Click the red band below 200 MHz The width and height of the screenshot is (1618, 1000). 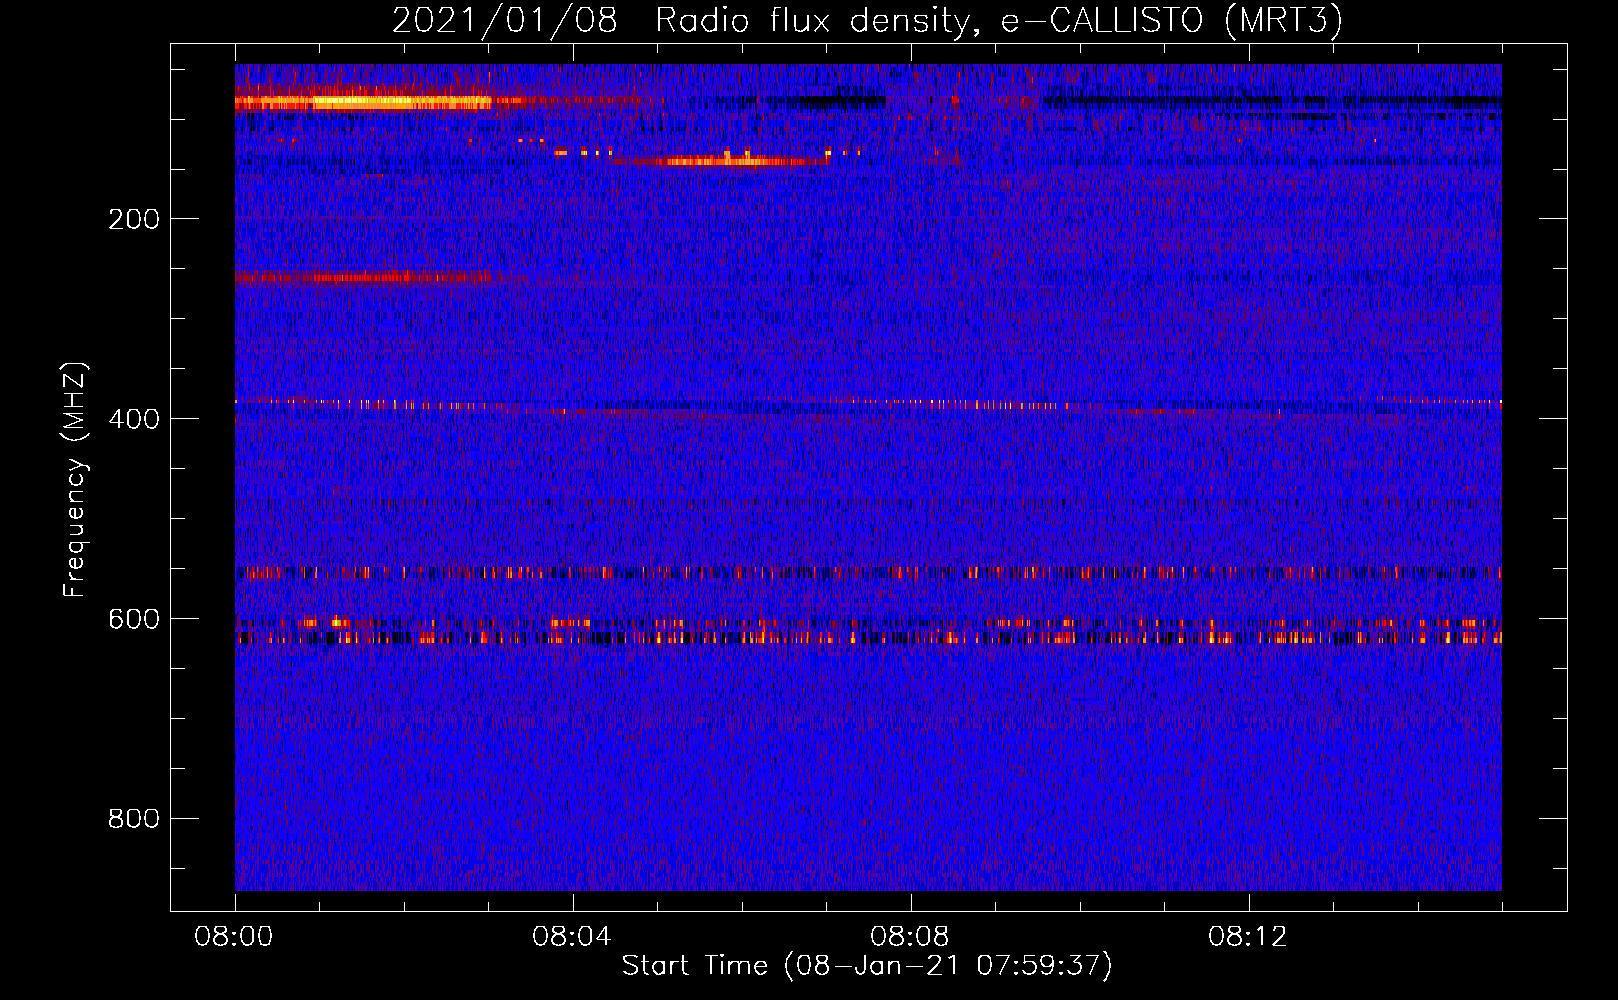[x=362, y=277]
